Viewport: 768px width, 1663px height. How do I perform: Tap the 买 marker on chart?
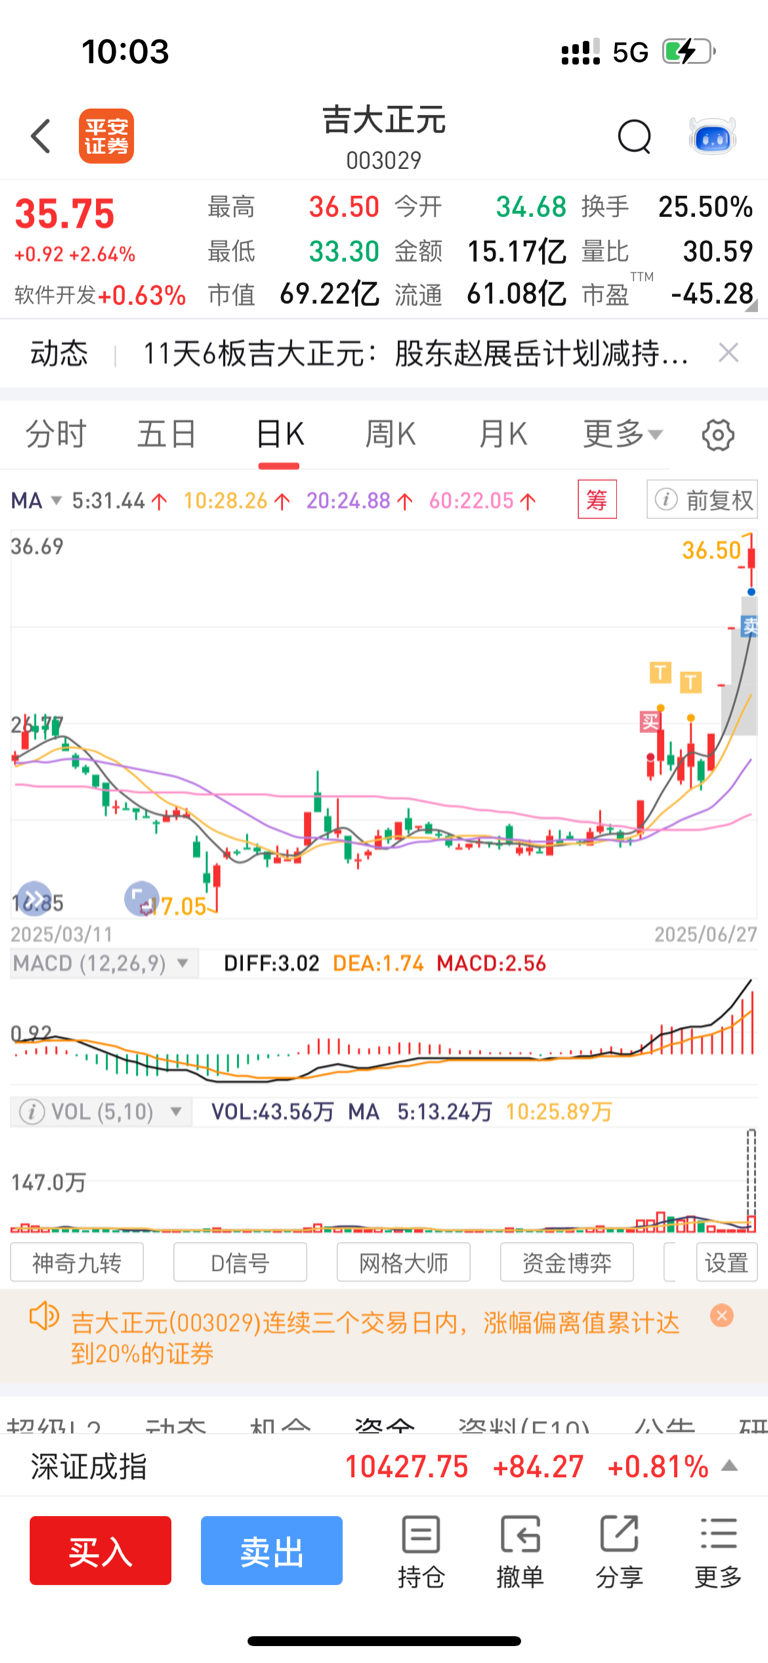pyautogui.click(x=651, y=721)
